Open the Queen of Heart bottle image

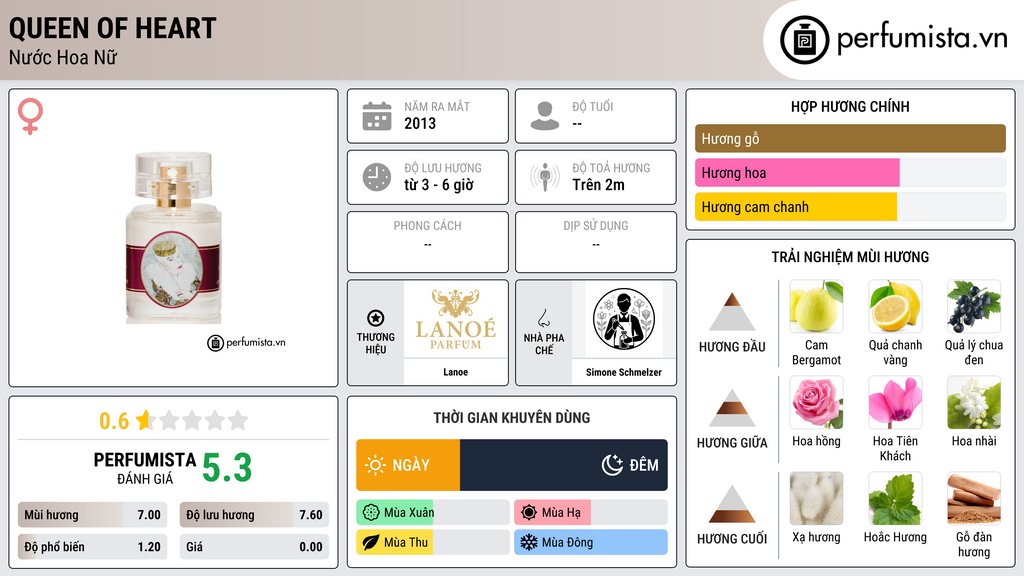174,238
